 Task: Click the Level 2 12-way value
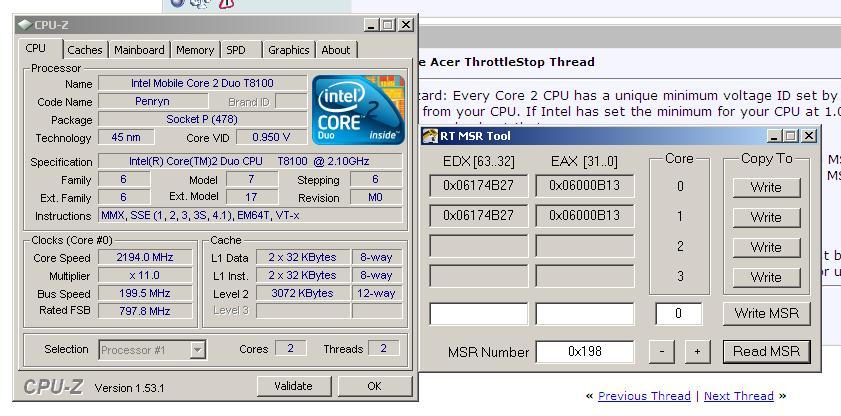377,293
